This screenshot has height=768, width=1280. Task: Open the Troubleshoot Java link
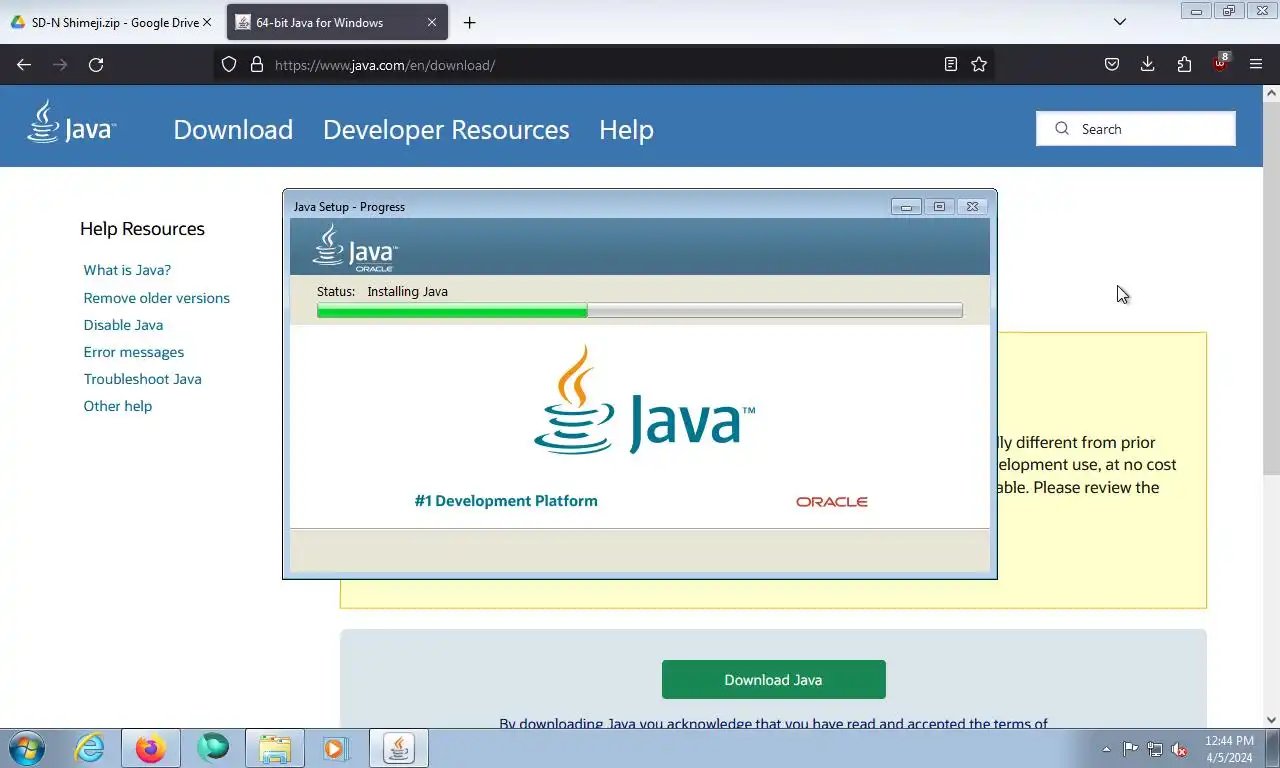click(142, 379)
